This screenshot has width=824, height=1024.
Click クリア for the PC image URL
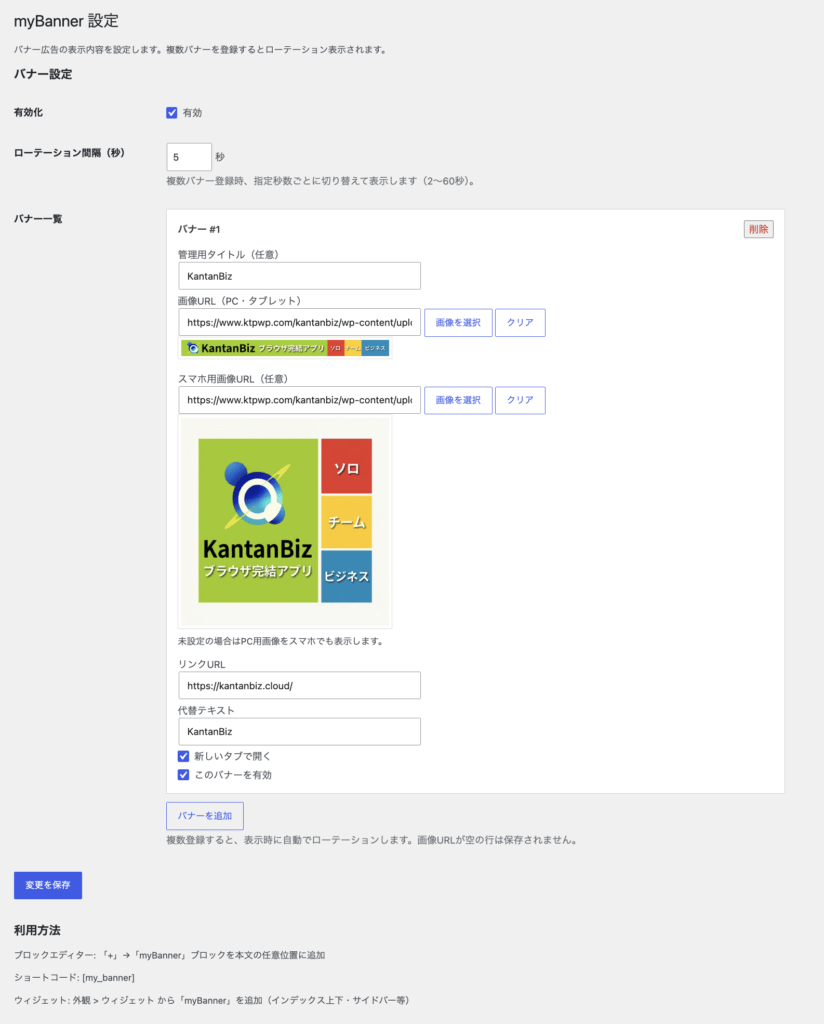point(520,323)
